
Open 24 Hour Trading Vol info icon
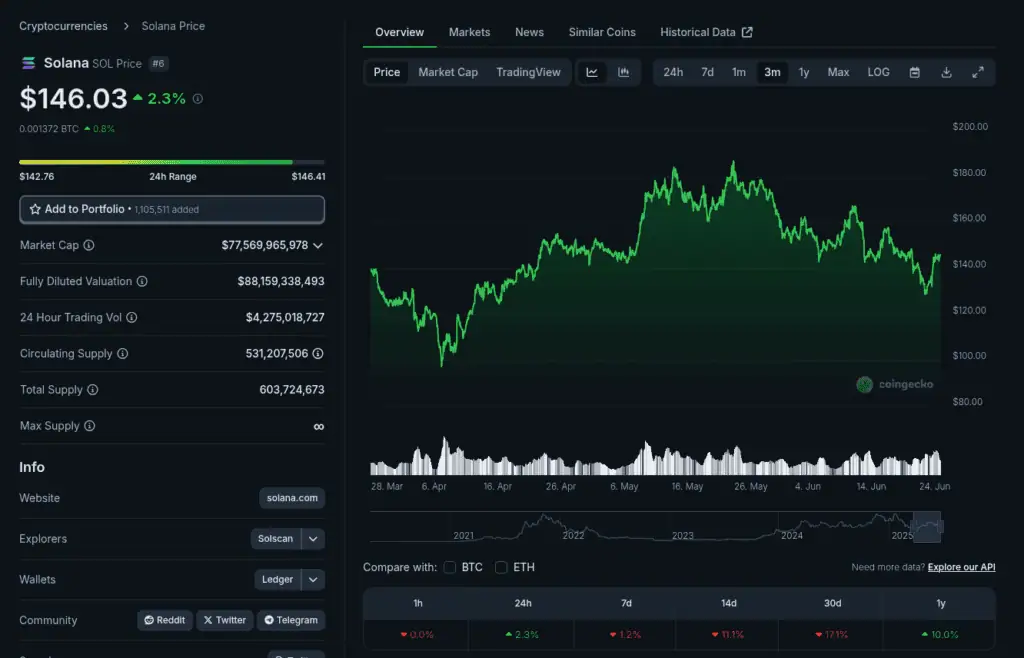(132, 317)
